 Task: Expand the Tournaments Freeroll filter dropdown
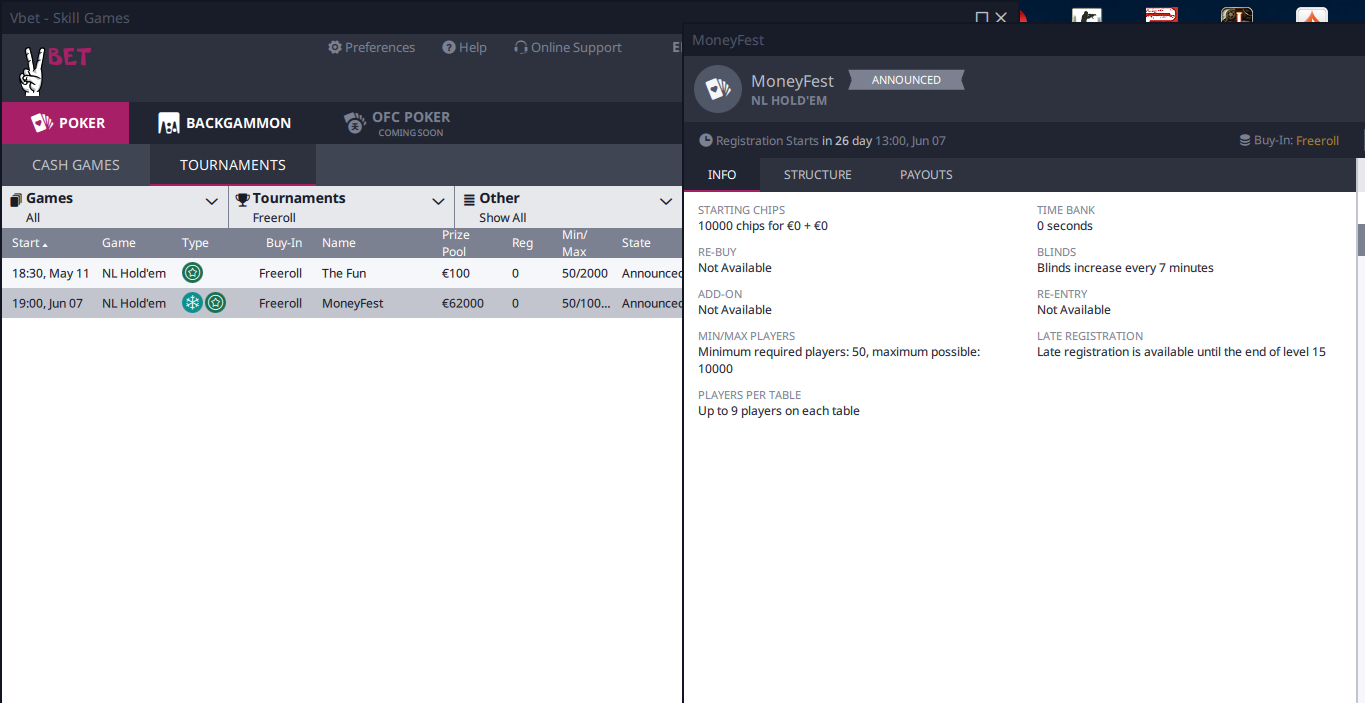341,207
